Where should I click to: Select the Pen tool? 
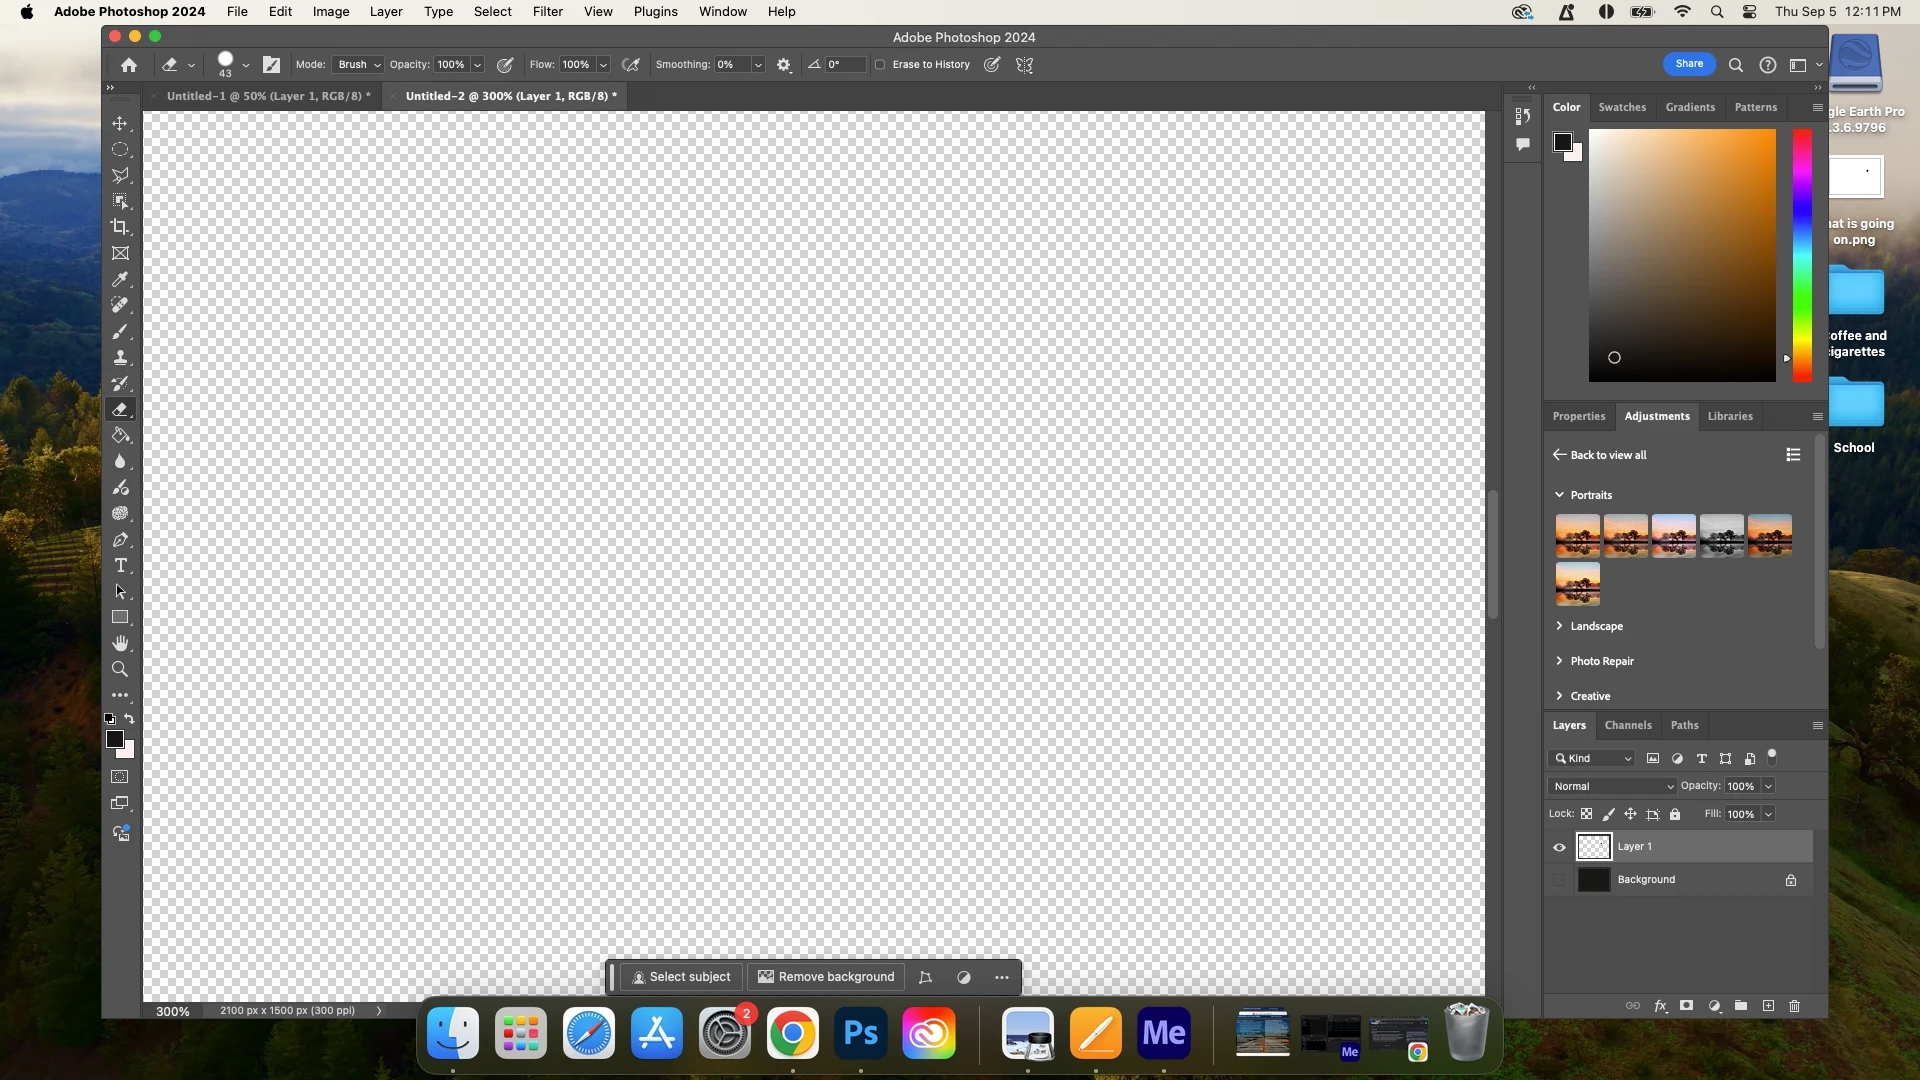[x=120, y=540]
